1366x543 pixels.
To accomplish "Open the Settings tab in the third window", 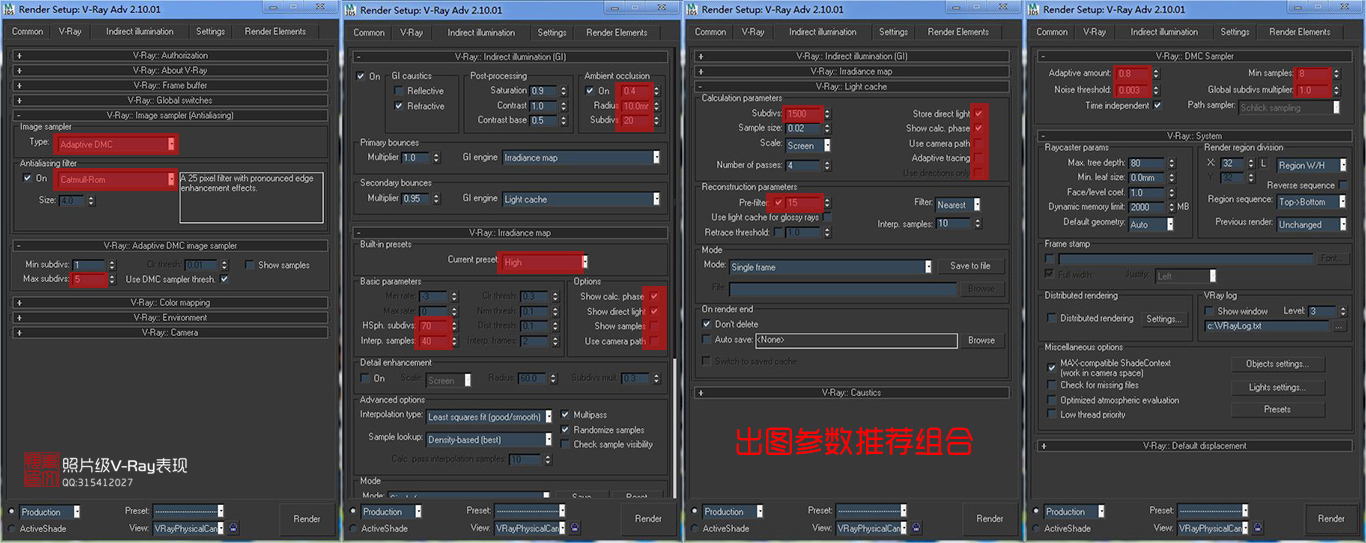I will (893, 32).
